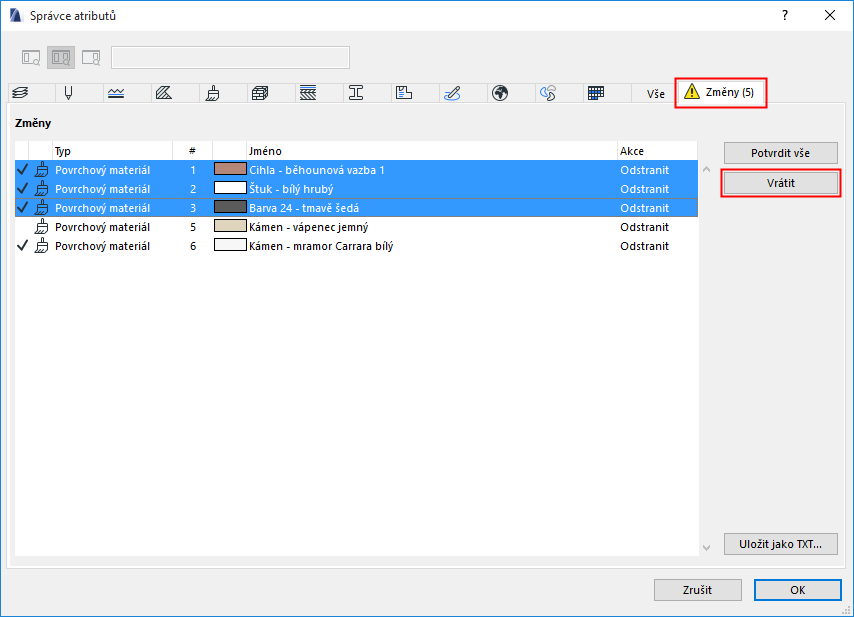Sort by the # column header

coord(192,151)
